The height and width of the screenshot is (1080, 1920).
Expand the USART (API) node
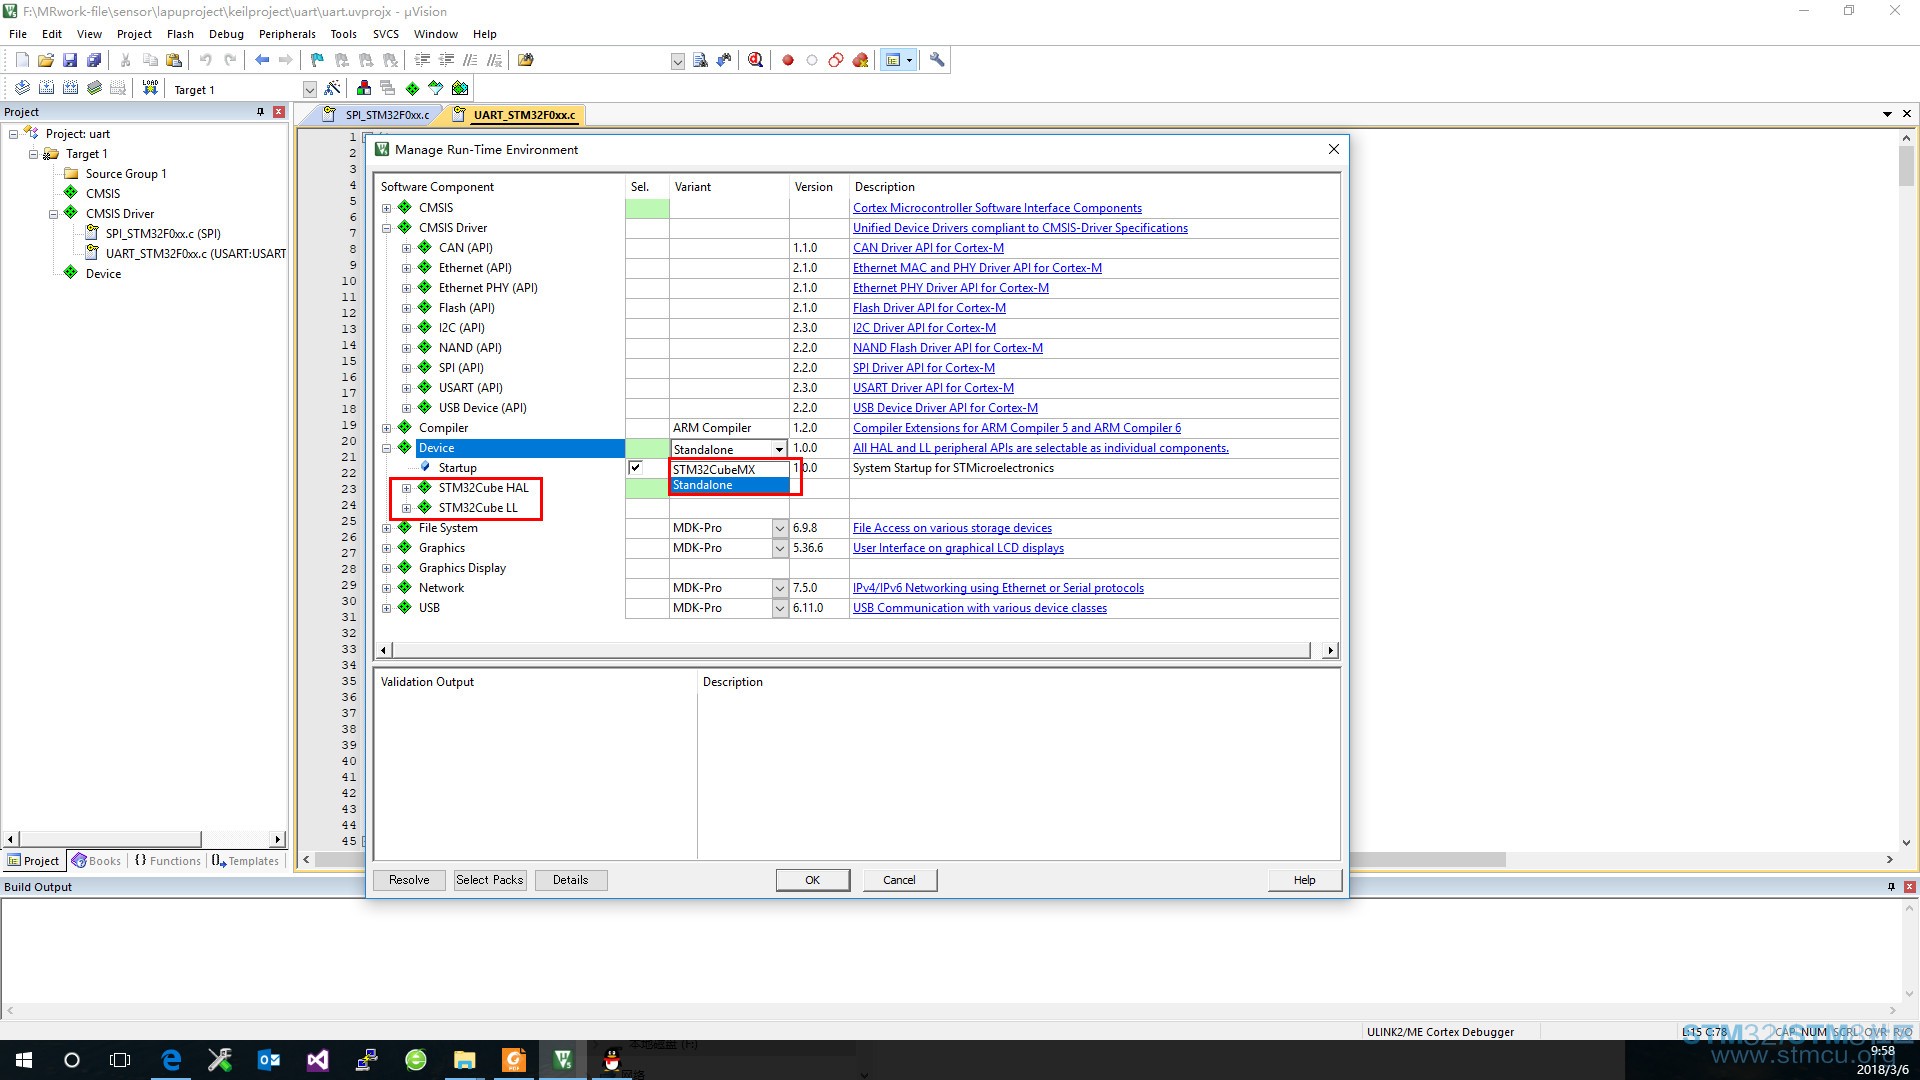pyautogui.click(x=406, y=388)
